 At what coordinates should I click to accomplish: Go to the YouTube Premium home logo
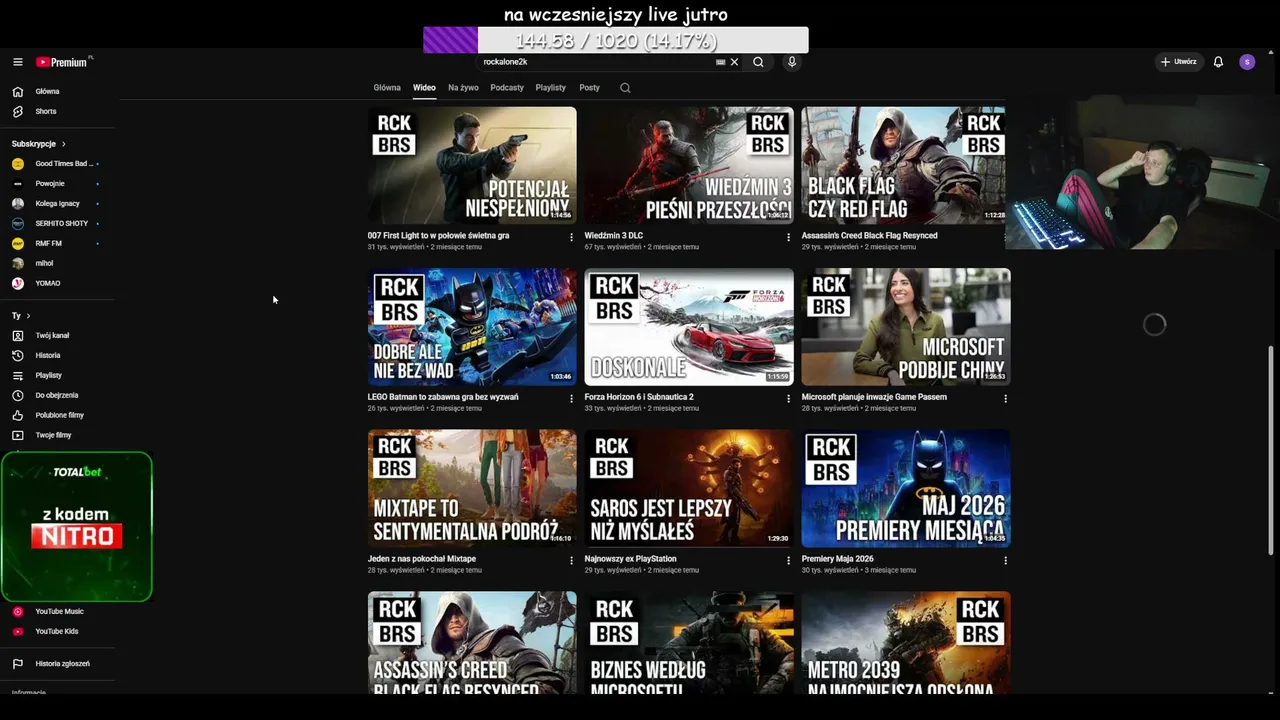64,62
